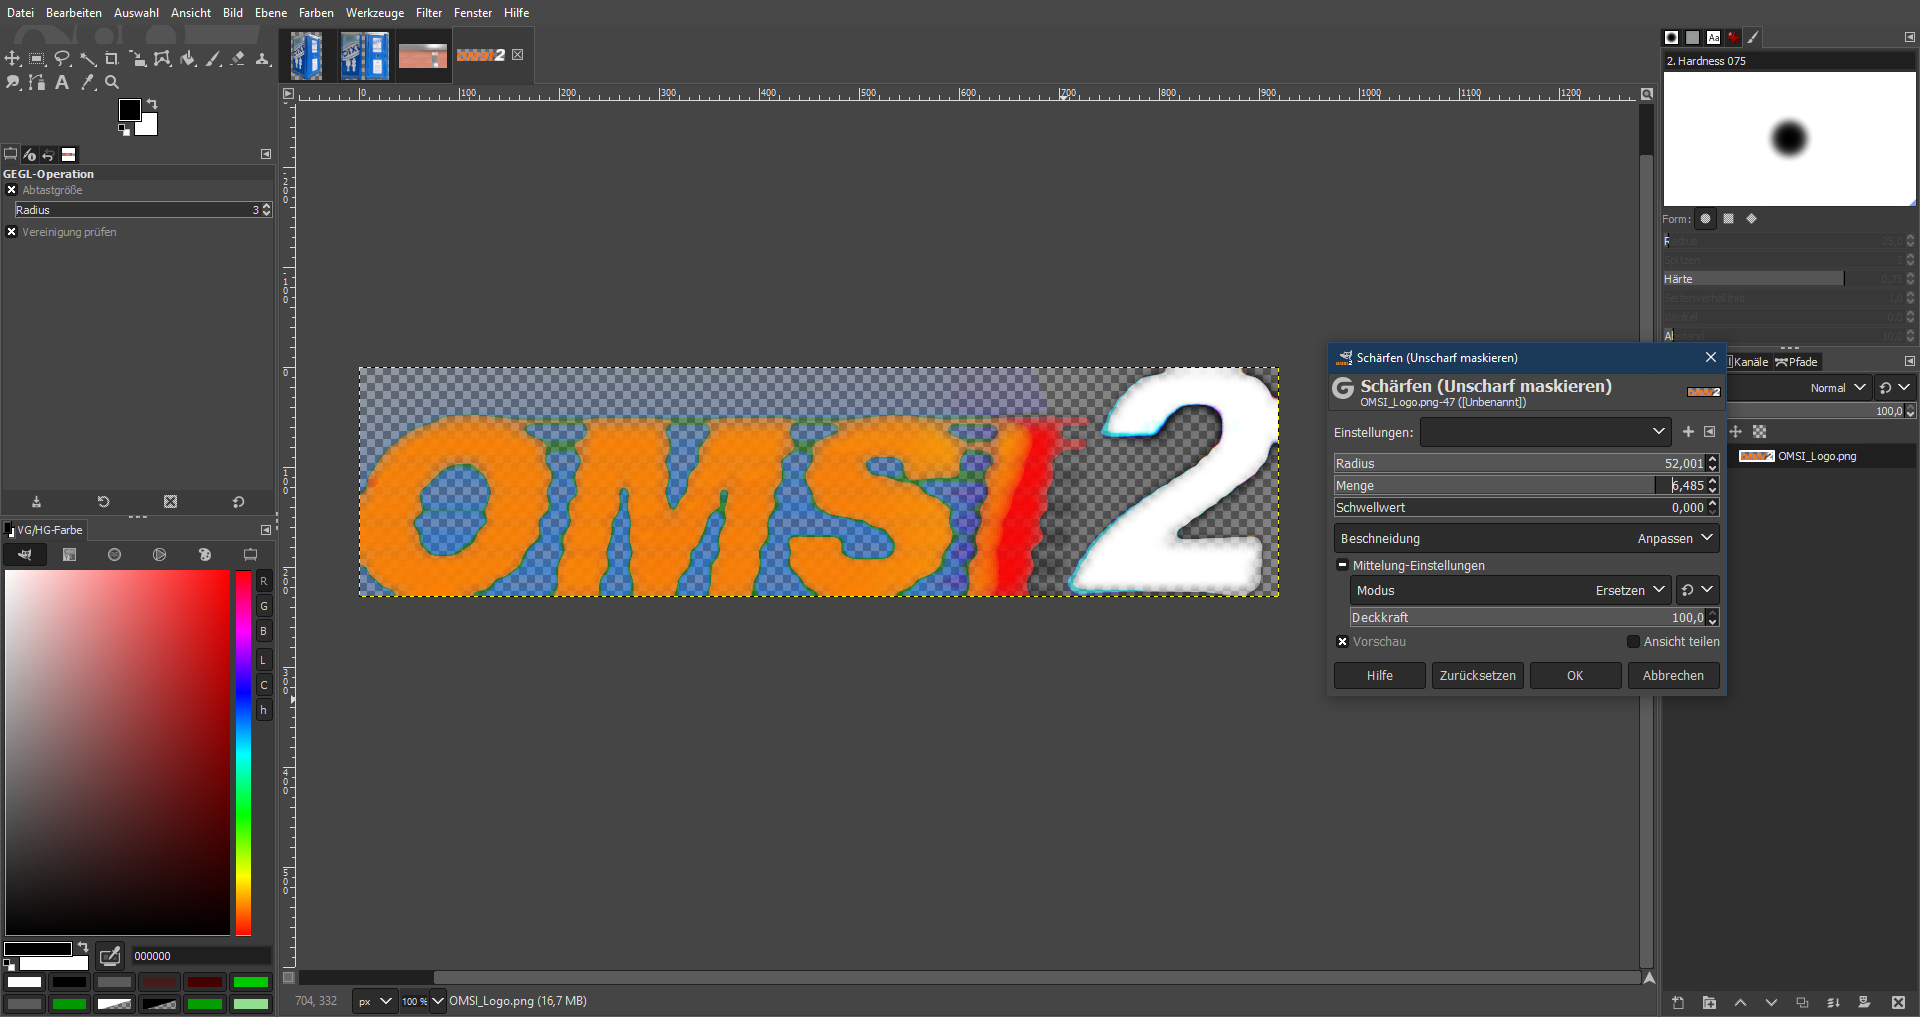Select the Move tool in the toolbox

[x=13, y=59]
